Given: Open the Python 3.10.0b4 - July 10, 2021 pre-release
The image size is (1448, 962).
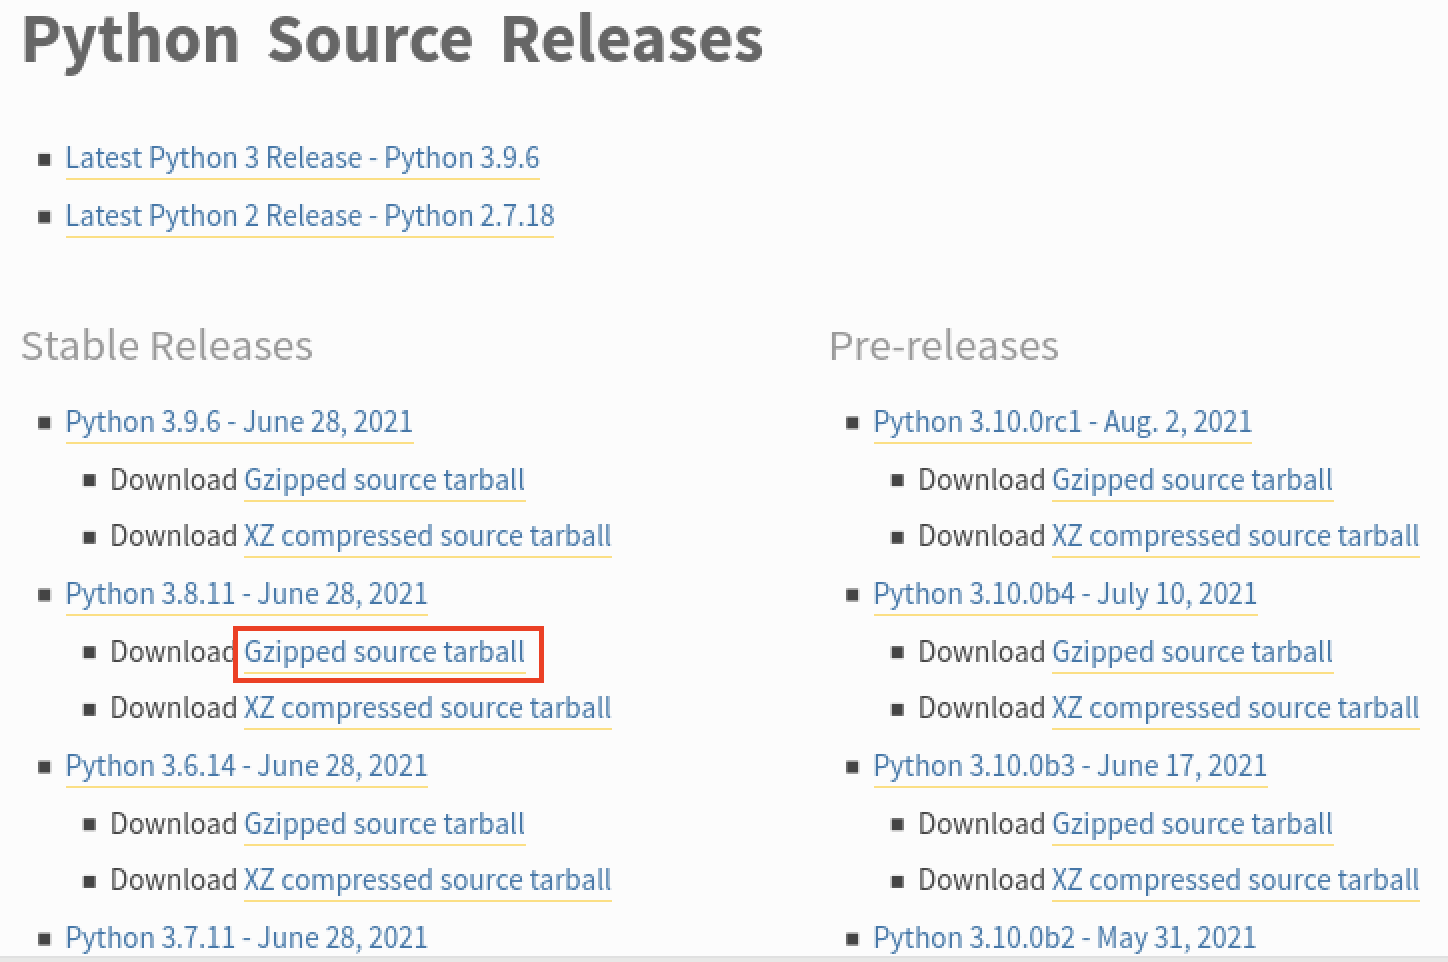Looking at the screenshot, I should coord(1064,594).
